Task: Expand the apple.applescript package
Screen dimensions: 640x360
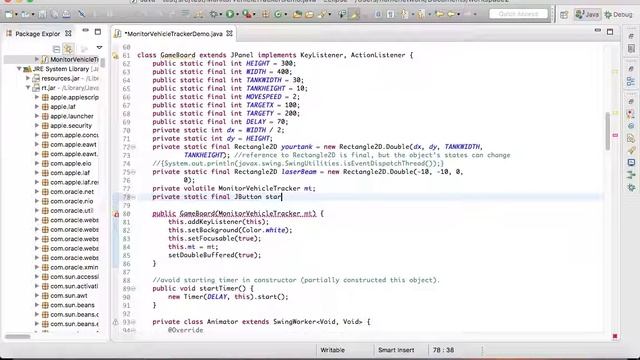Action: [37, 97]
